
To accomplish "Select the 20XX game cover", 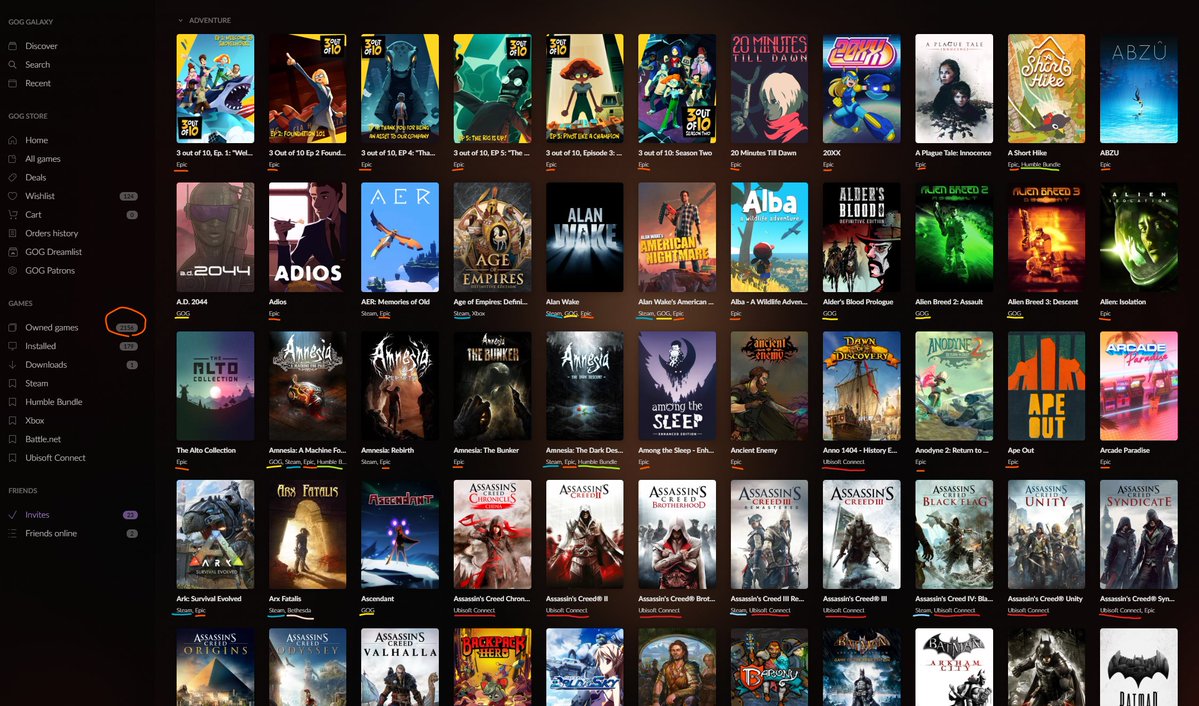I will point(862,88).
